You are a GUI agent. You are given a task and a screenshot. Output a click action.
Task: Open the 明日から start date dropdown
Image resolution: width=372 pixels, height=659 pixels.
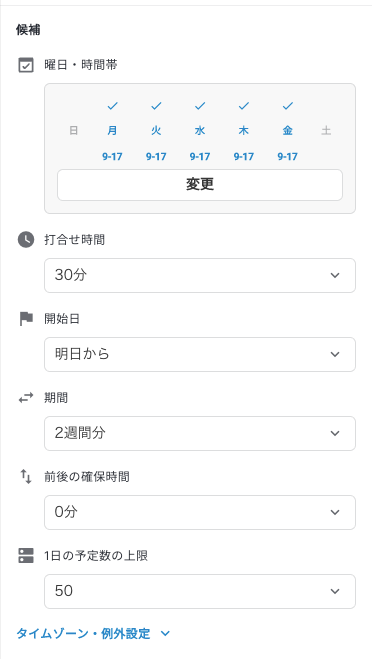click(200, 354)
